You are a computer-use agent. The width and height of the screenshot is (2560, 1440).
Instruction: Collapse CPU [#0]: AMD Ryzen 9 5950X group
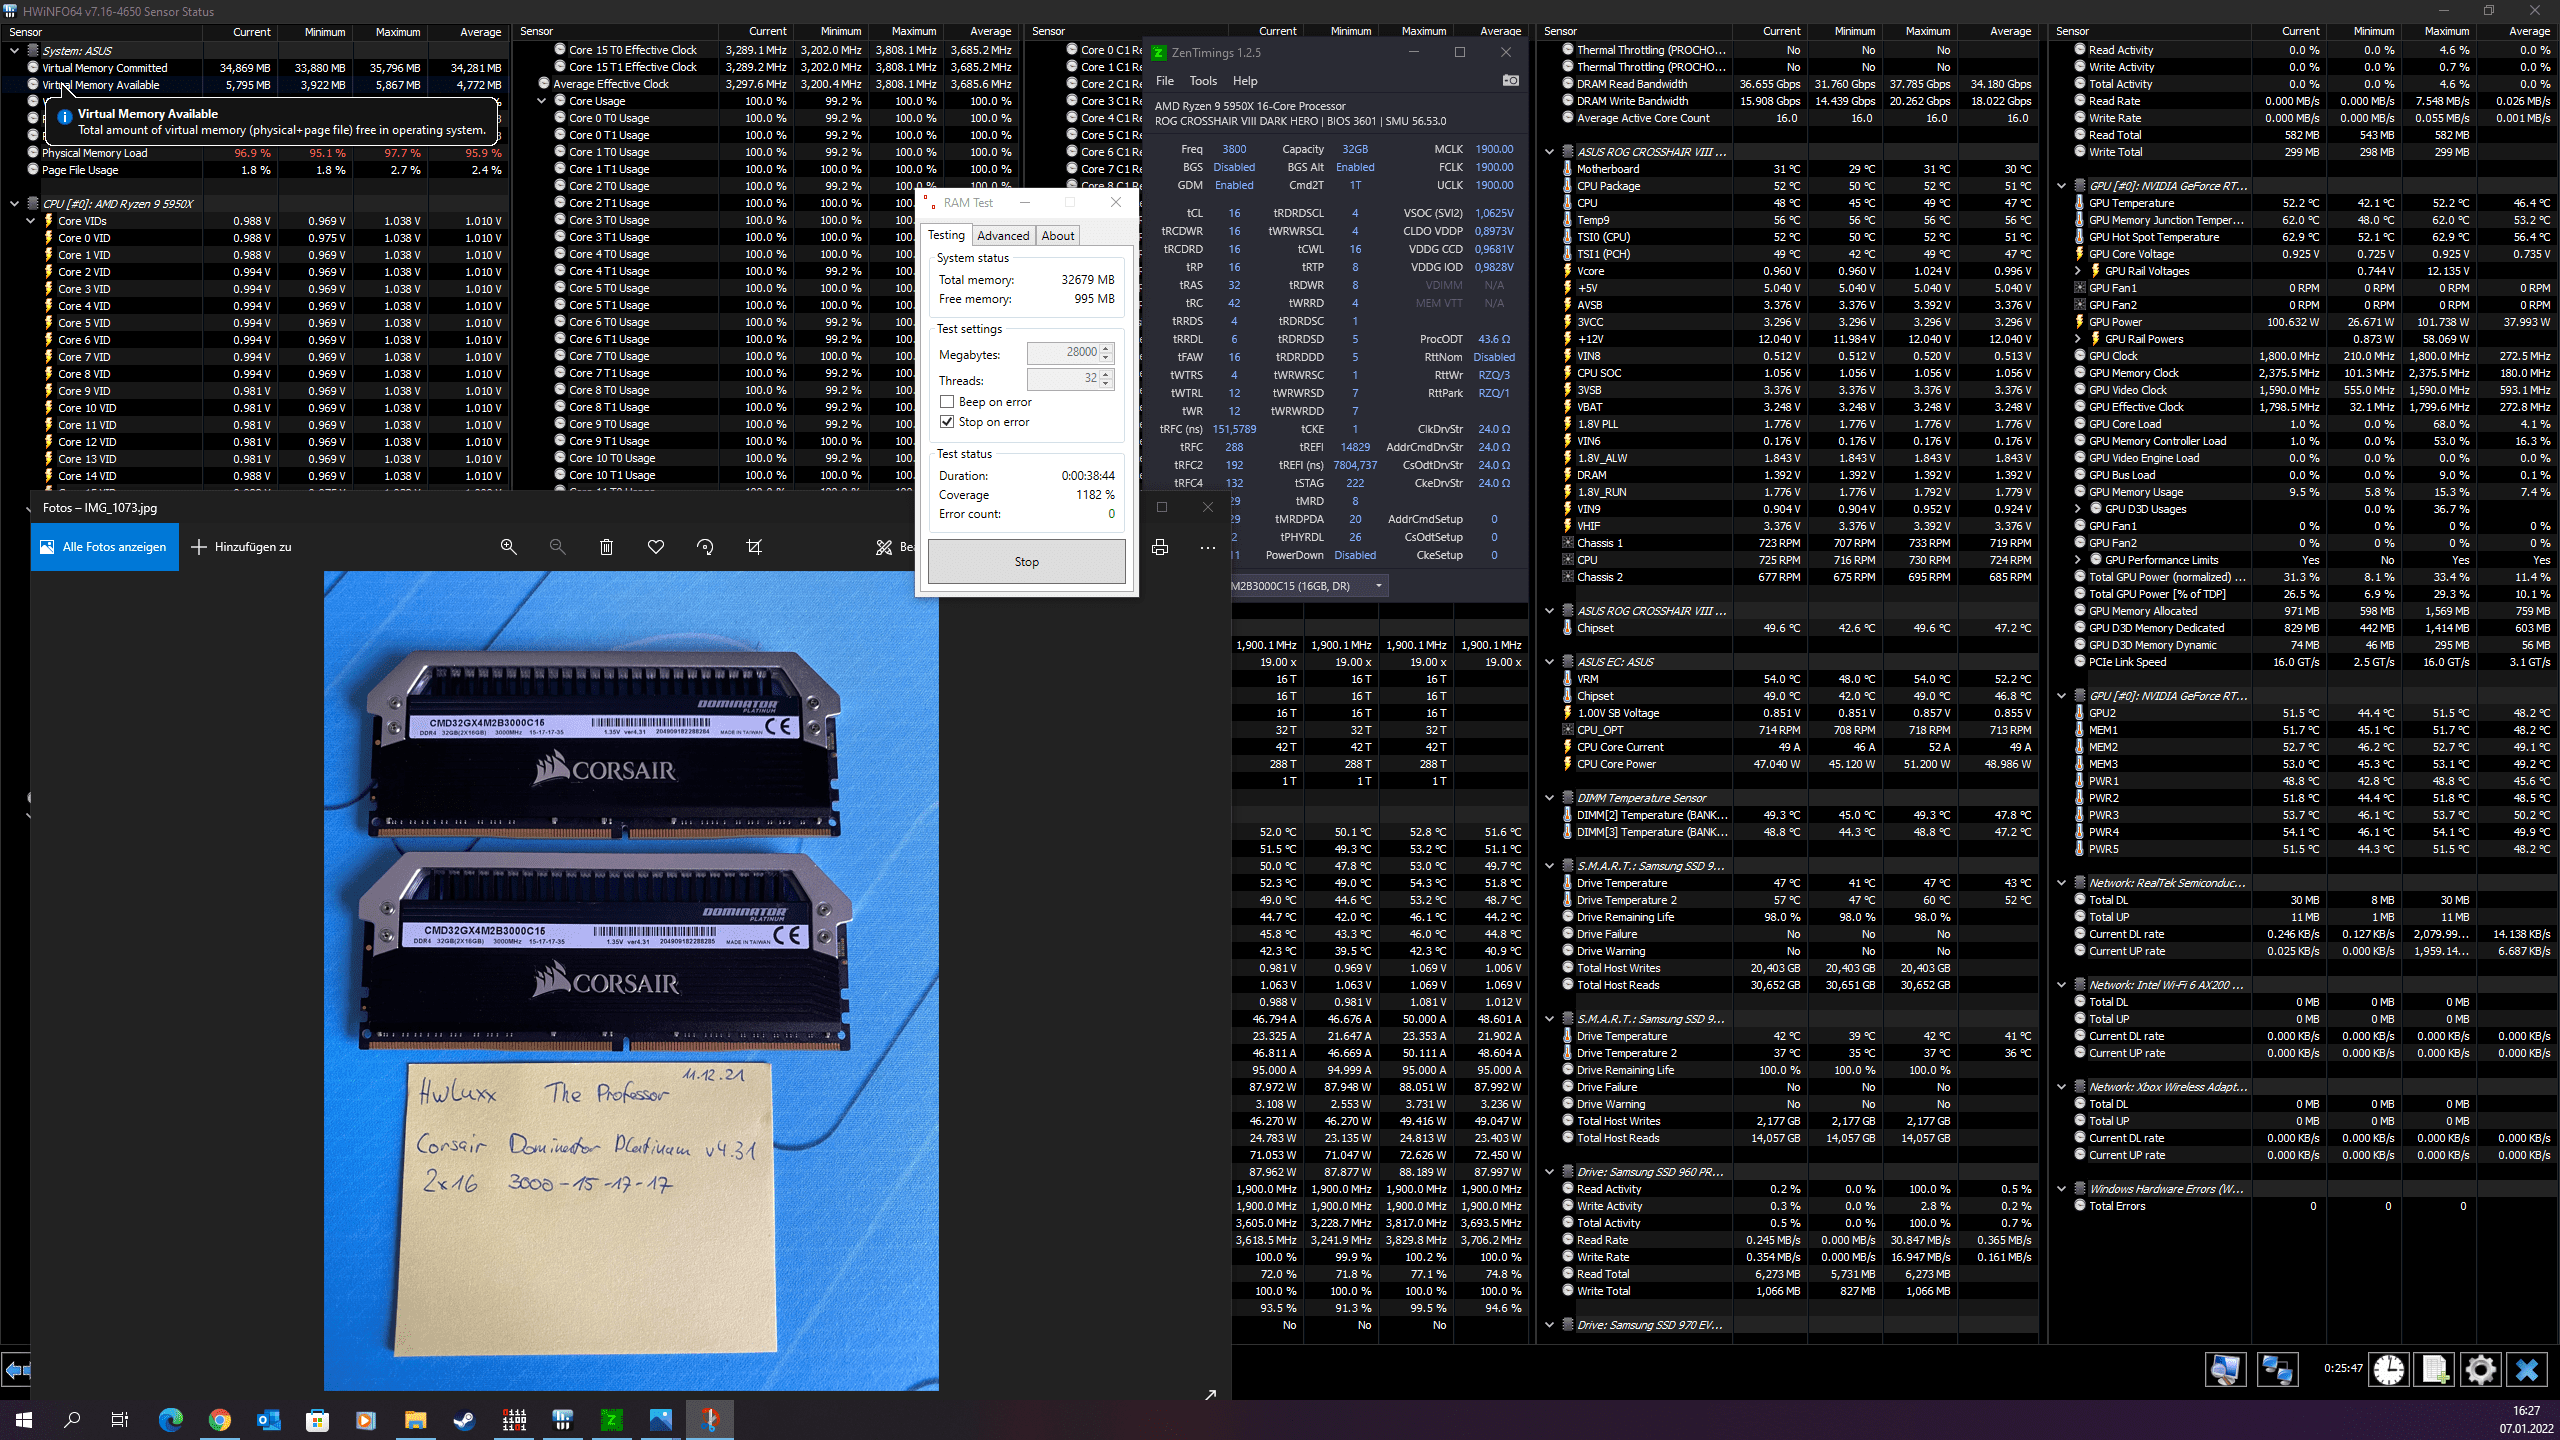tap(14, 204)
